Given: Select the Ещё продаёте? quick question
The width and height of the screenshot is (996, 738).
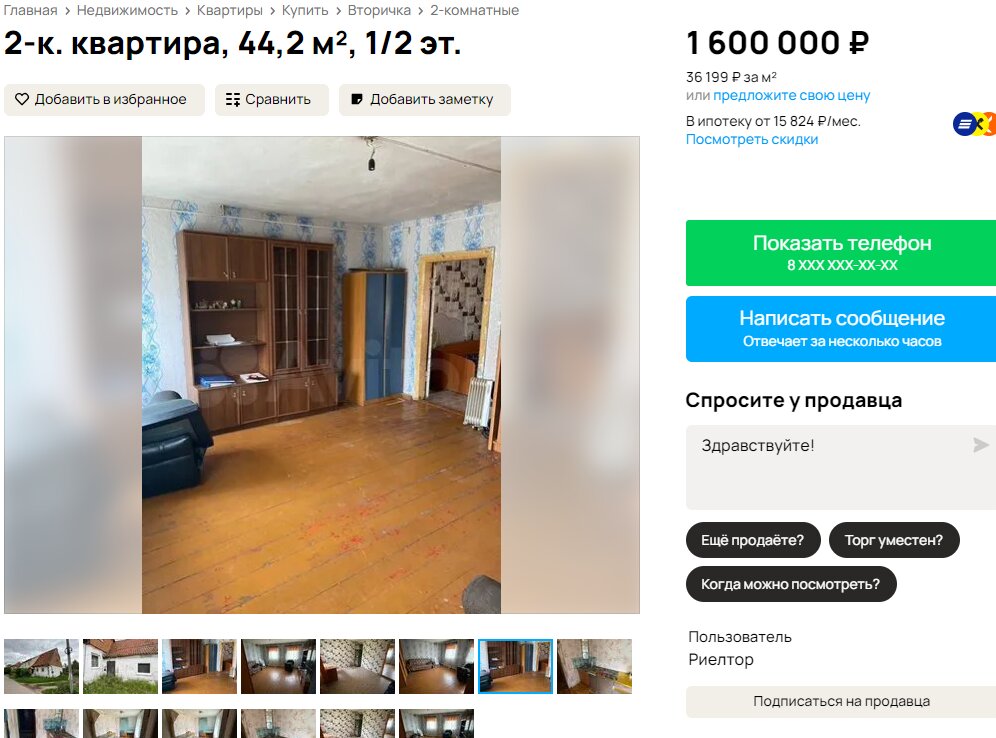Looking at the screenshot, I should point(753,540).
